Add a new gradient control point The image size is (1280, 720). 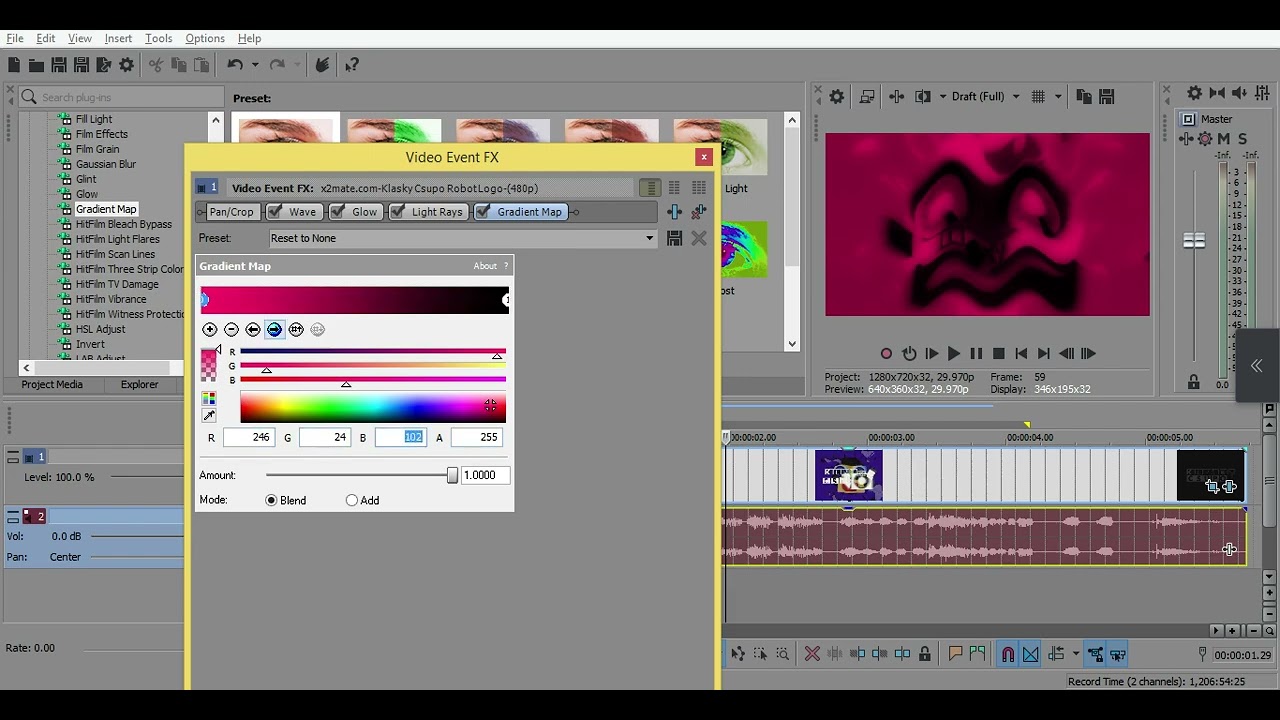tap(209, 329)
